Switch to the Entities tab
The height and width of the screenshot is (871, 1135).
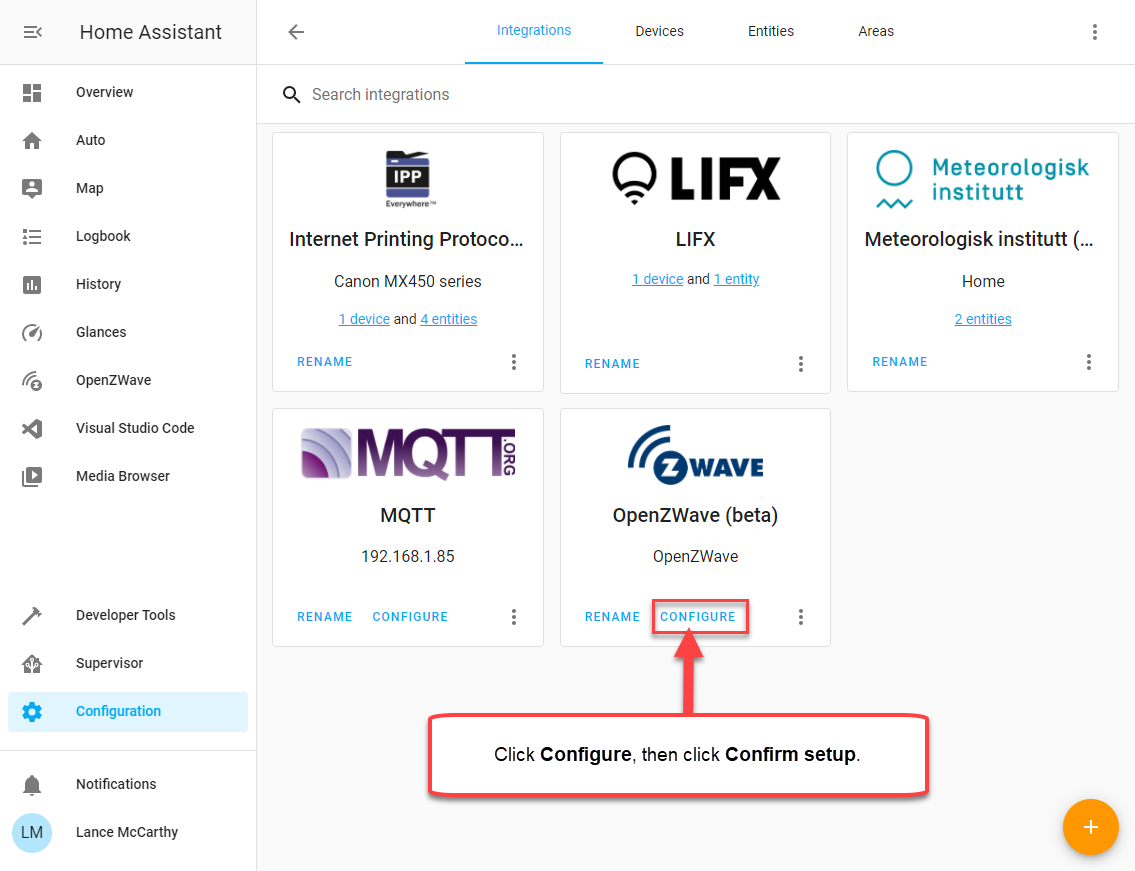click(x=771, y=31)
